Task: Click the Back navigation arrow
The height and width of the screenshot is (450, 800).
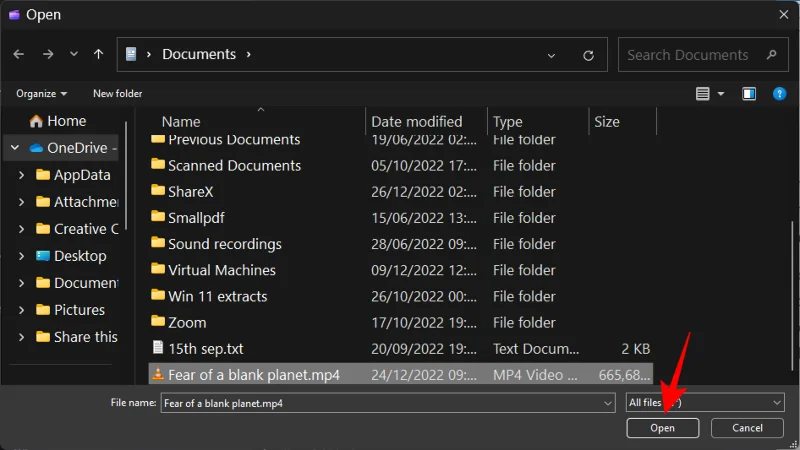Action: pos(21,54)
